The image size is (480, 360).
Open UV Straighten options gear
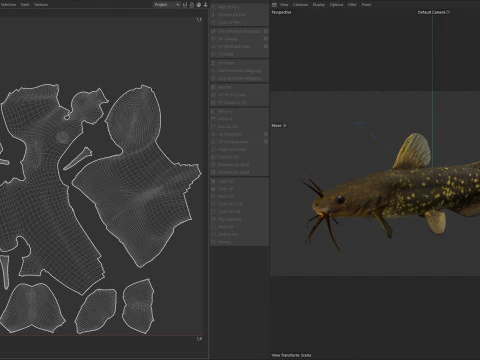[x=266, y=134]
